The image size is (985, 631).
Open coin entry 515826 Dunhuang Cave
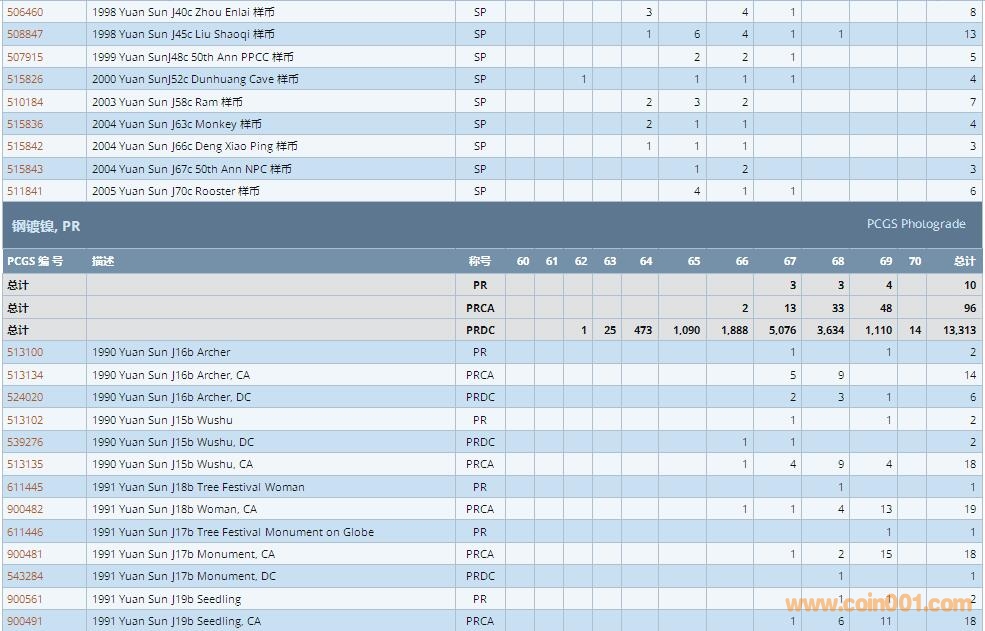point(25,79)
